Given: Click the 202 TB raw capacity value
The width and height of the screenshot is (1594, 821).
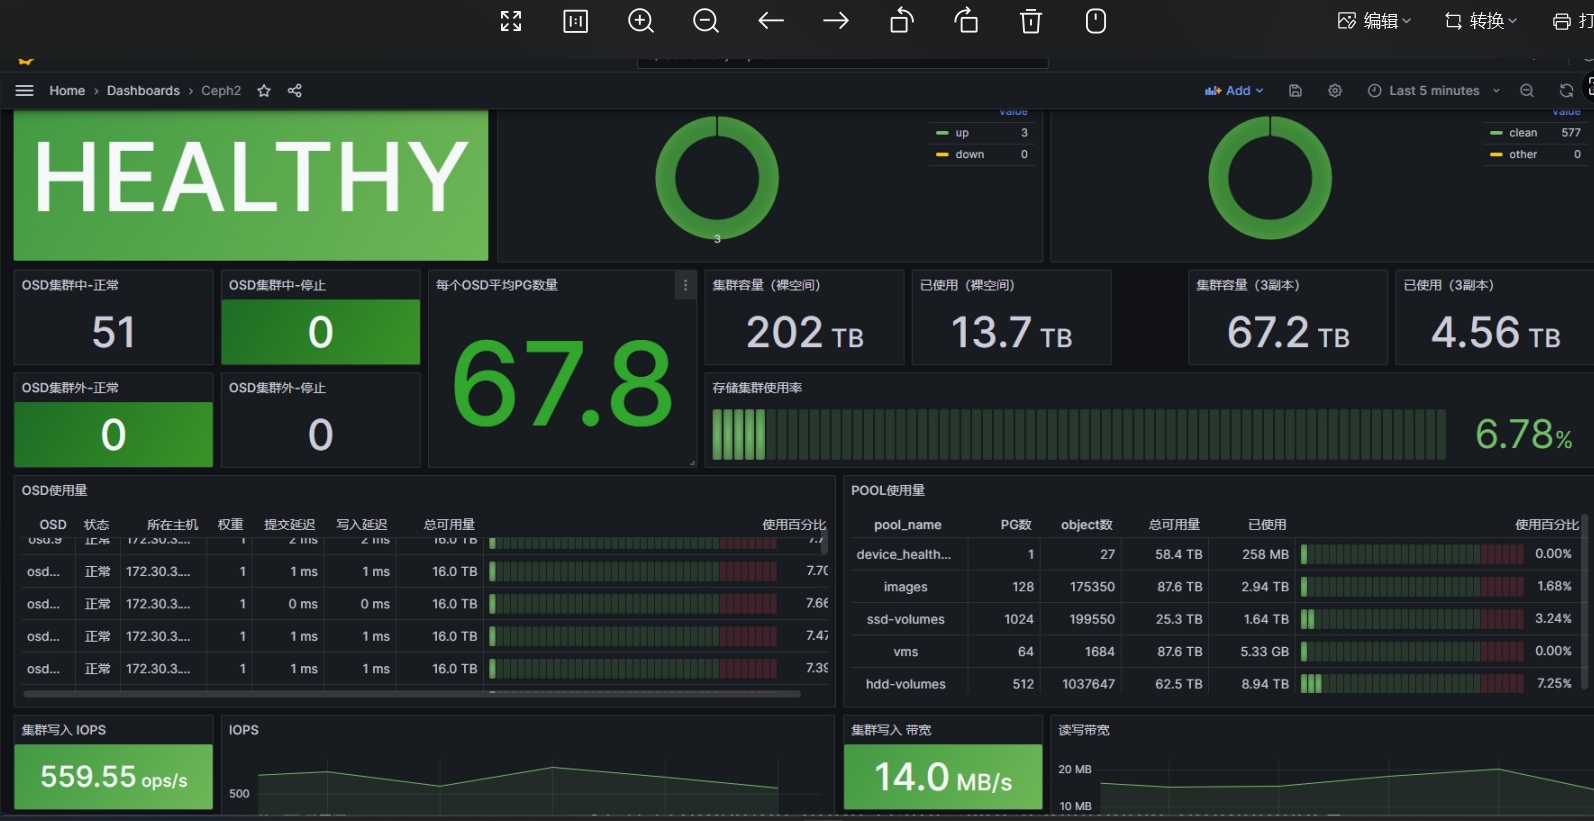Looking at the screenshot, I should click(x=805, y=332).
